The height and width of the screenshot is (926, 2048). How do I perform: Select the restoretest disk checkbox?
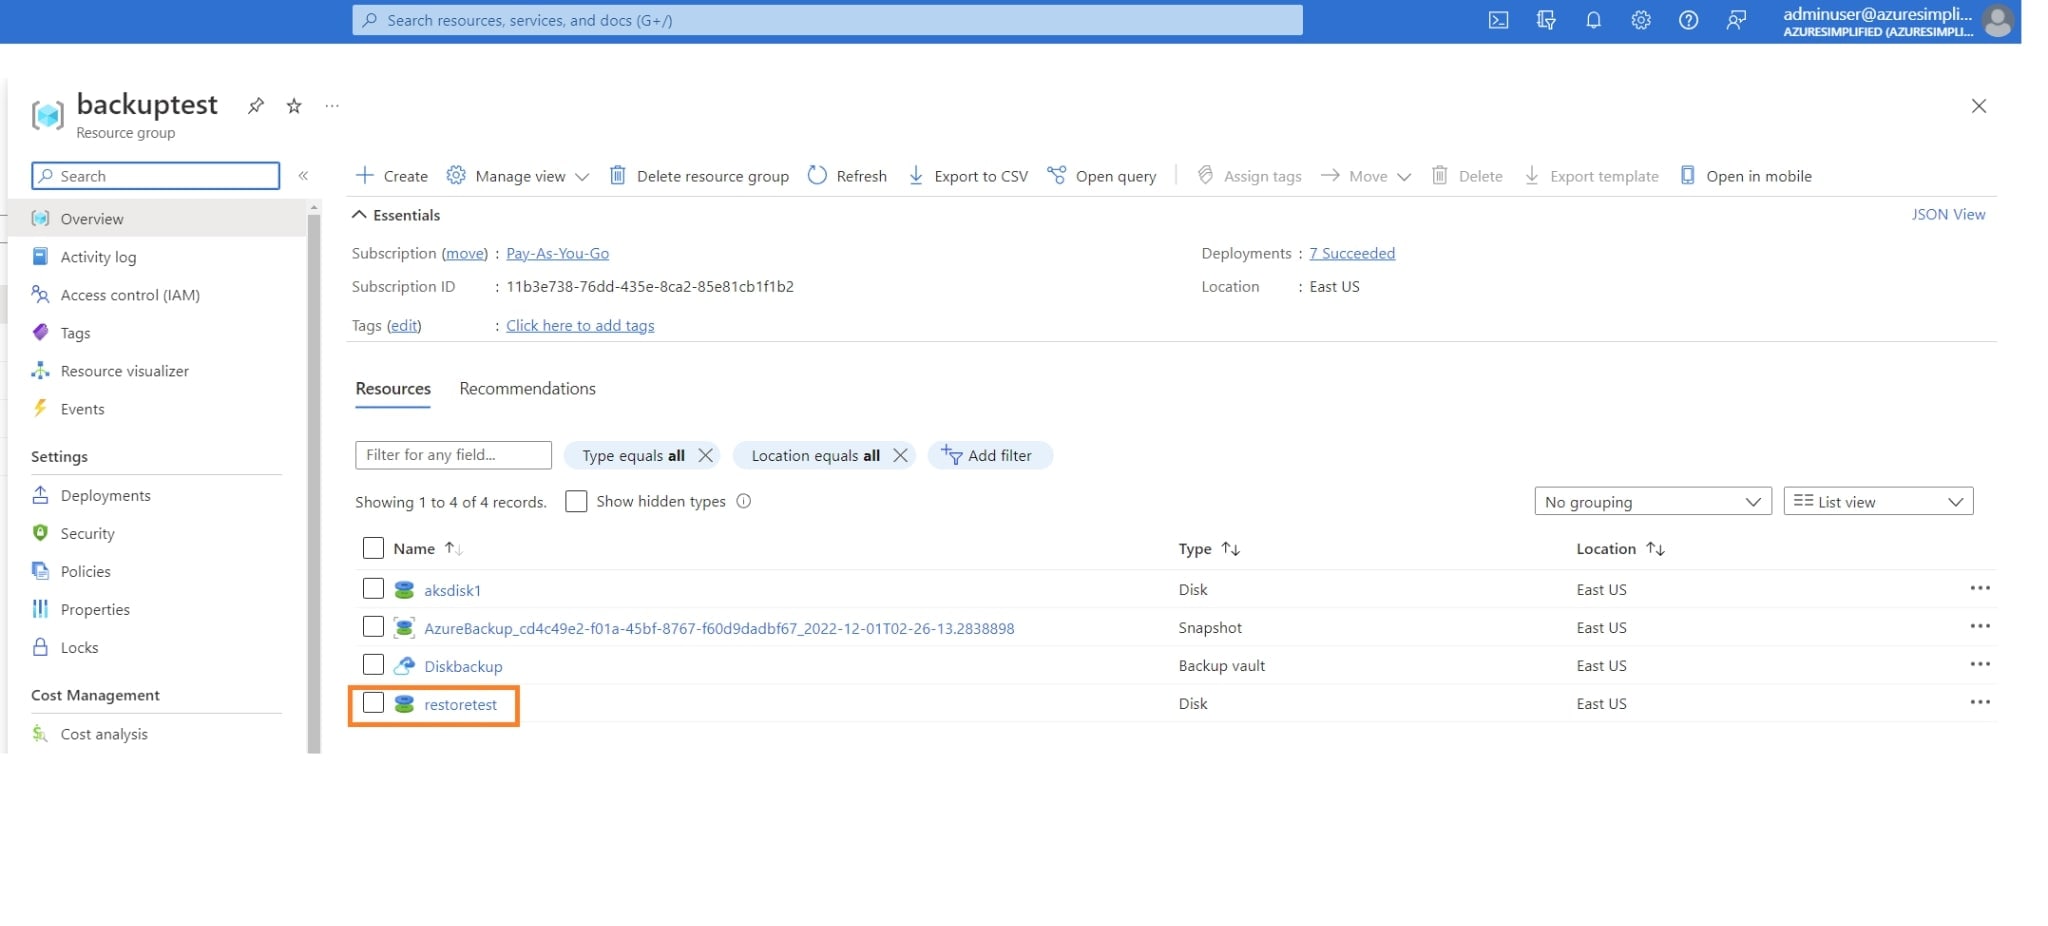pos(373,703)
